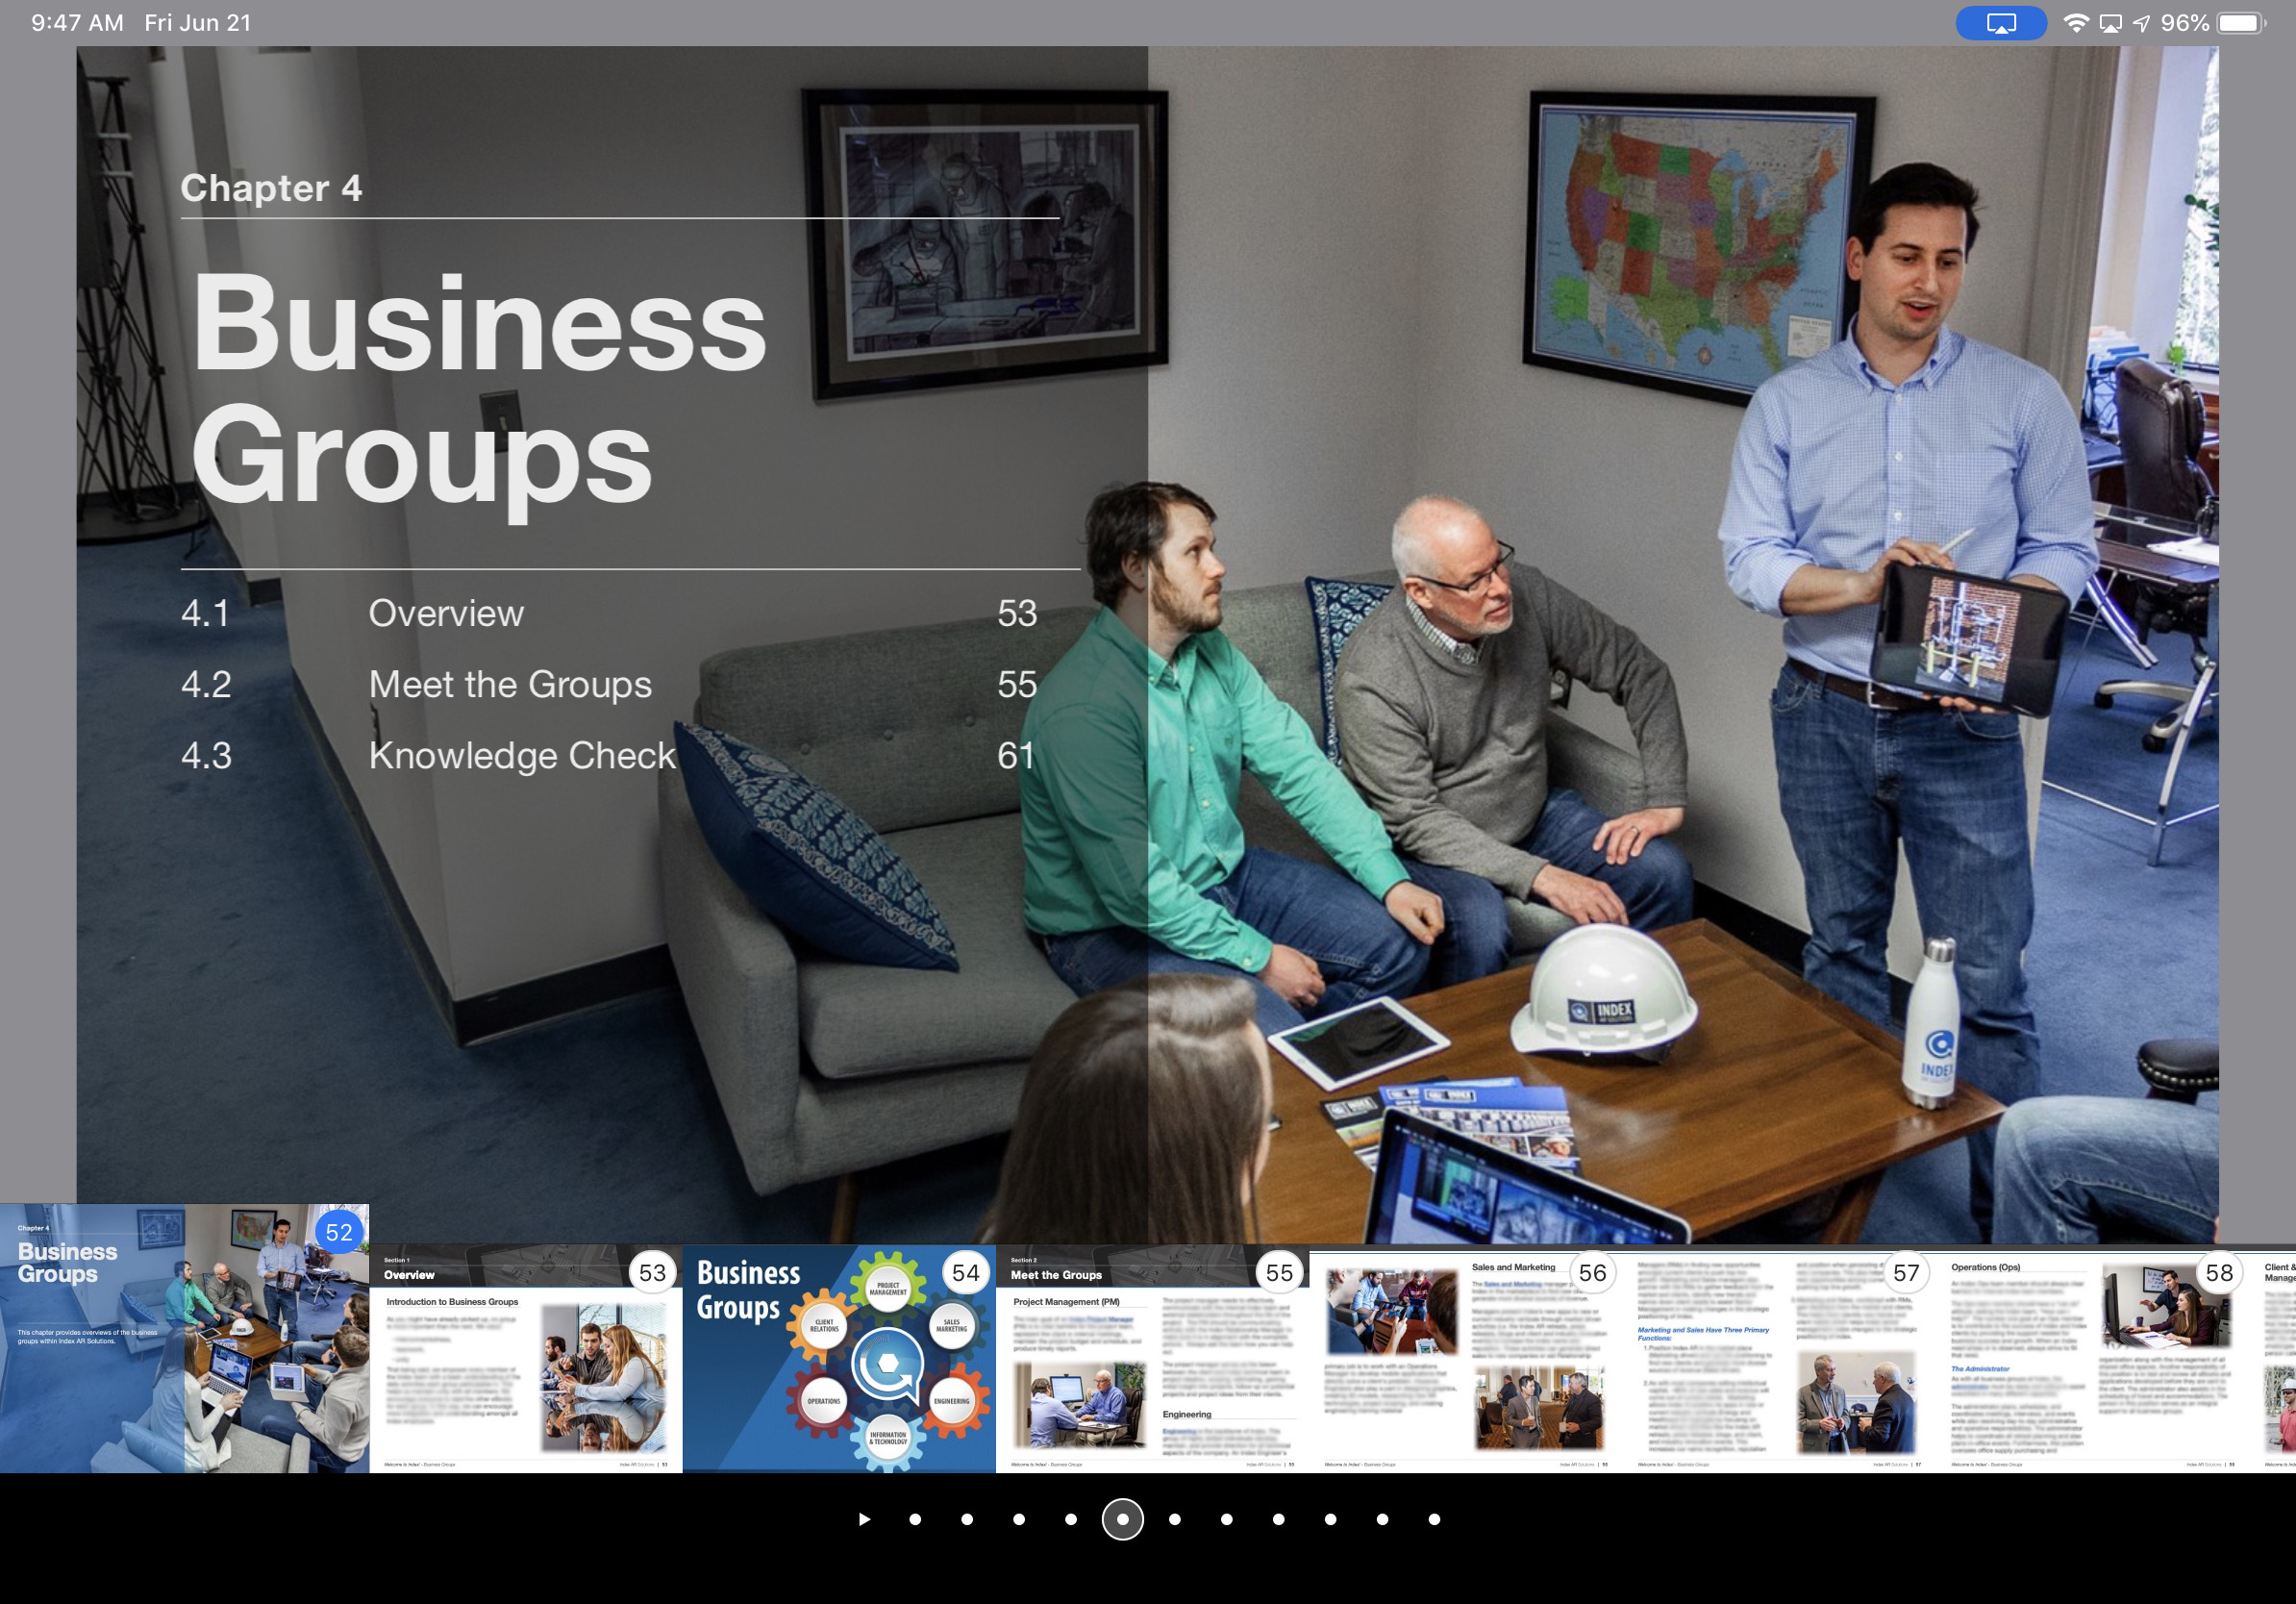The image size is (2296, 1604).
Task: Open page 55 Meet the Groups thumbnail
Action: 1152,1360
